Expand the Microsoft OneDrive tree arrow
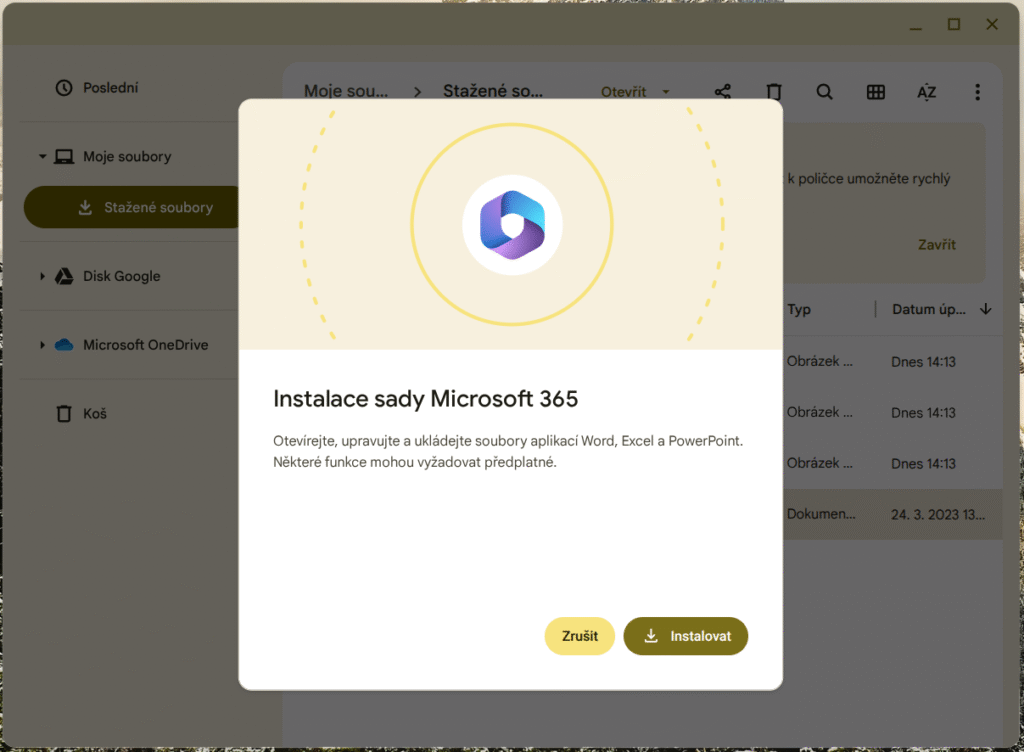The width and height of the screenshot is (1024, 752). [x=43, y=345]
